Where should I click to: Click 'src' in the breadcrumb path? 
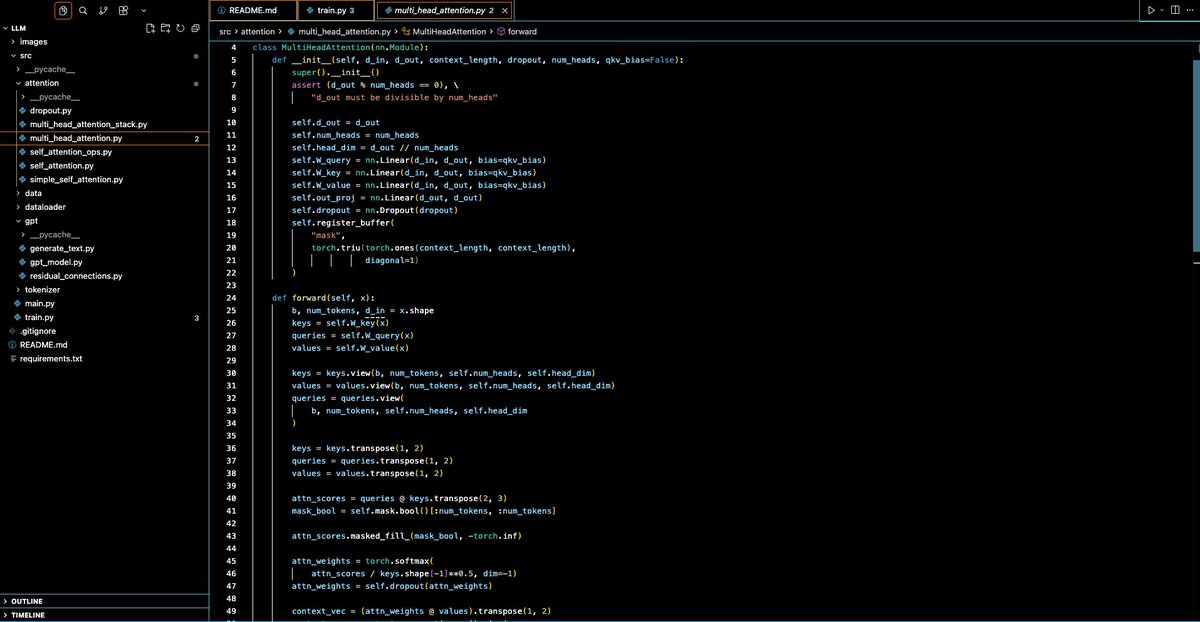(x=225, y=32)
